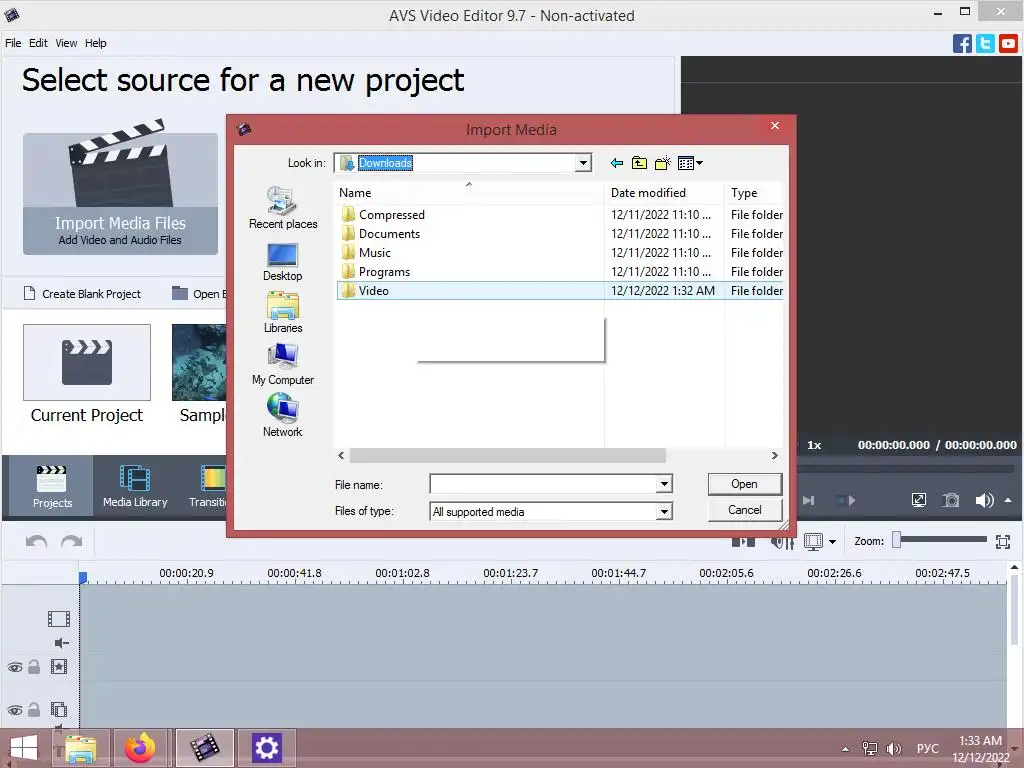Go up one folder level in Import Media
Screen dimensions: 1024x768
click(639, 163)
